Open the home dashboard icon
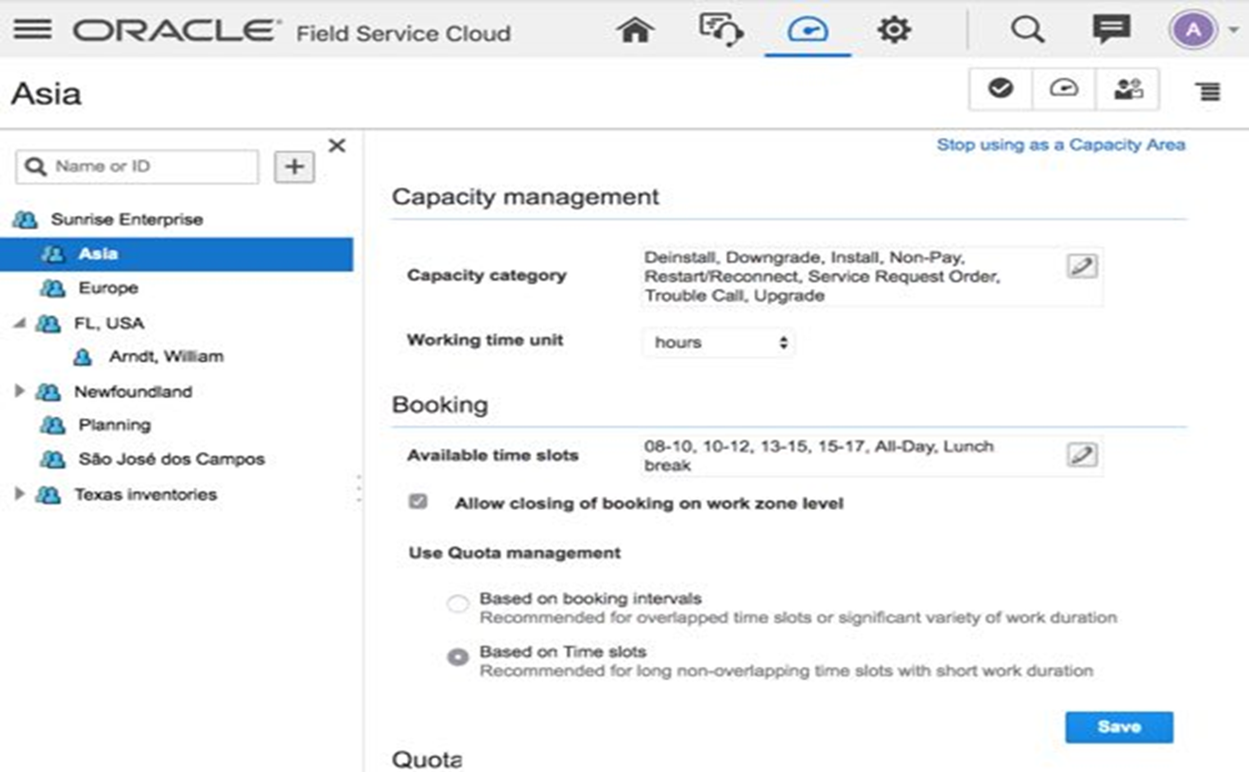The image size is (1249, 772). [x=634, y=30]
